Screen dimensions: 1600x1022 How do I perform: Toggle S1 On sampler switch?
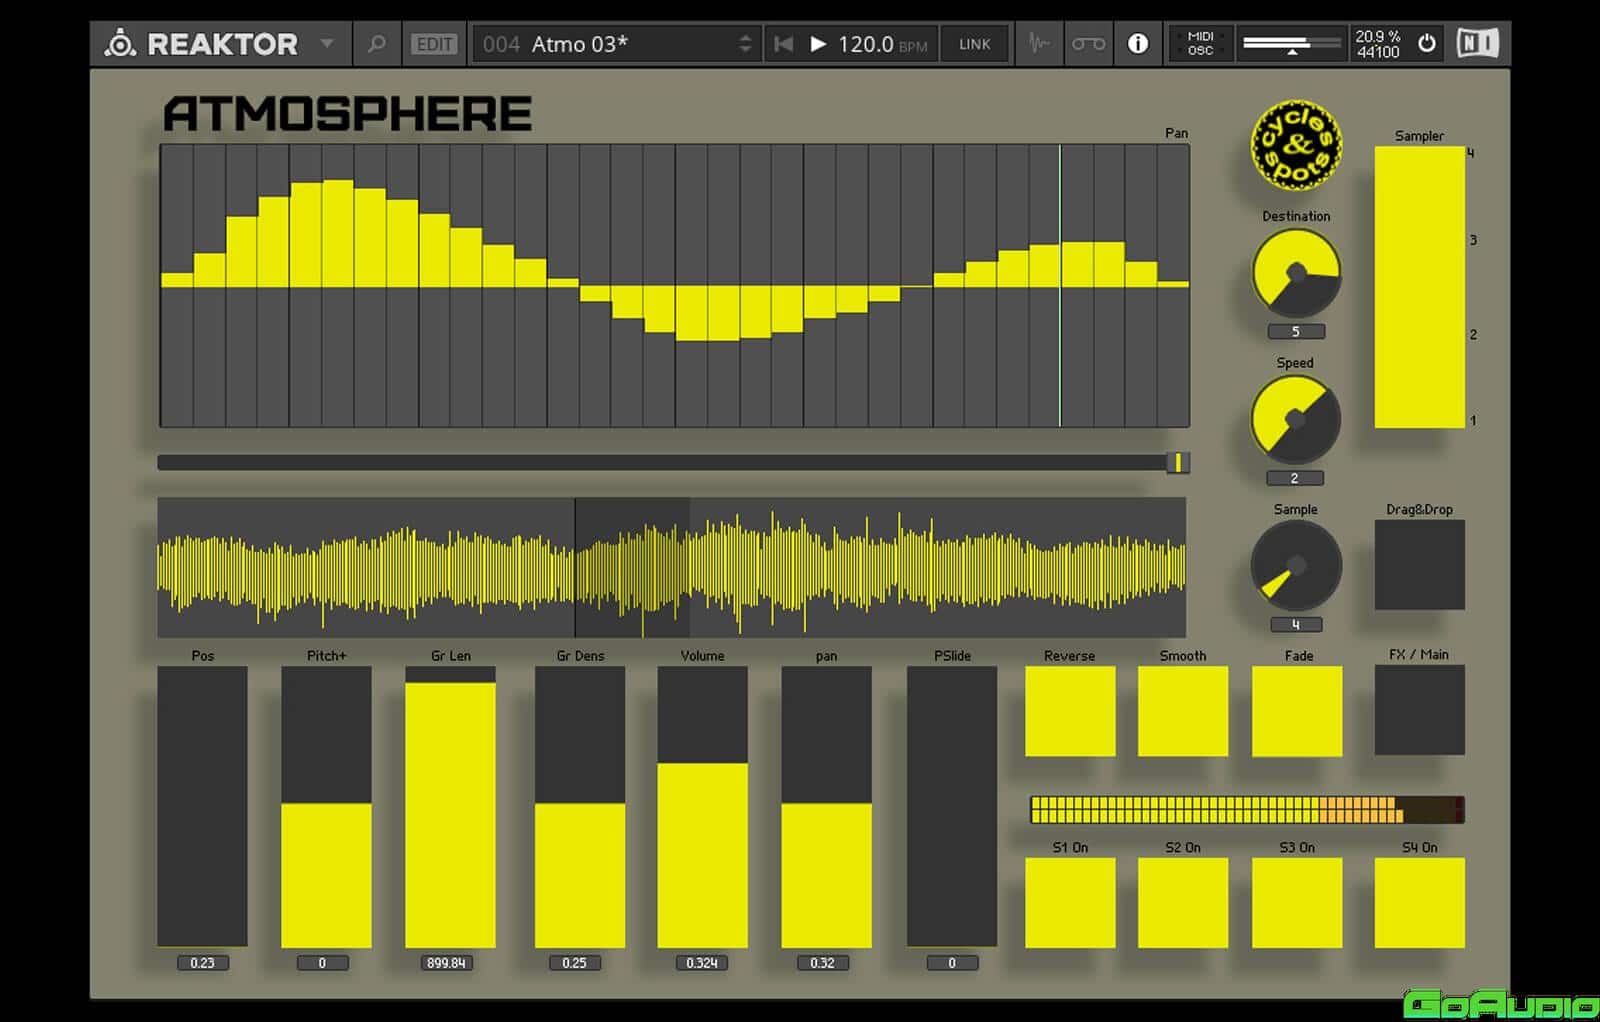[1070, 903]
